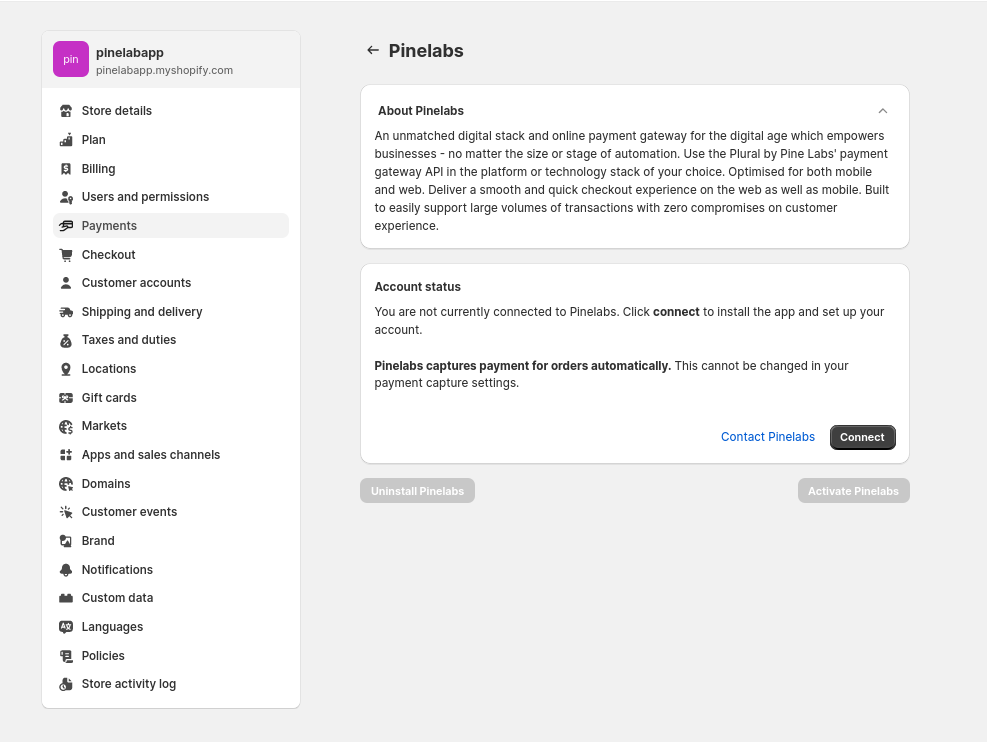Open Customer events settings

point(171,512)
